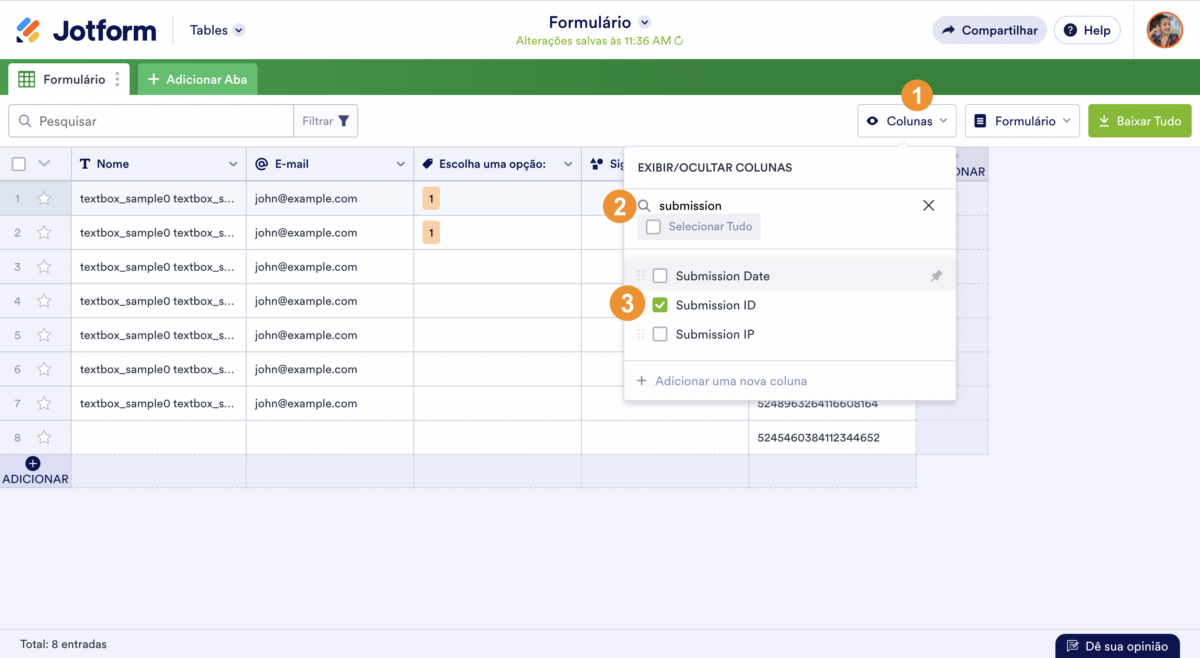Screen dimensions: 1200x658
Task: Check the Selecionar Tudo checkbox
Action: (653, 227)
